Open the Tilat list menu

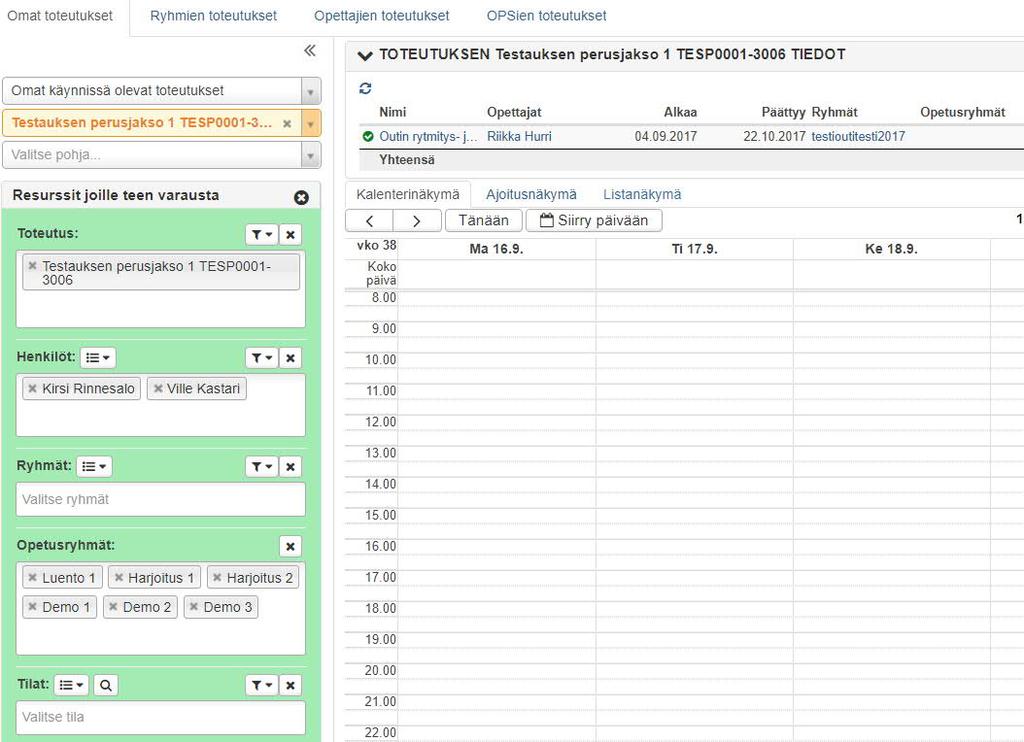click(x=72, y=685)
